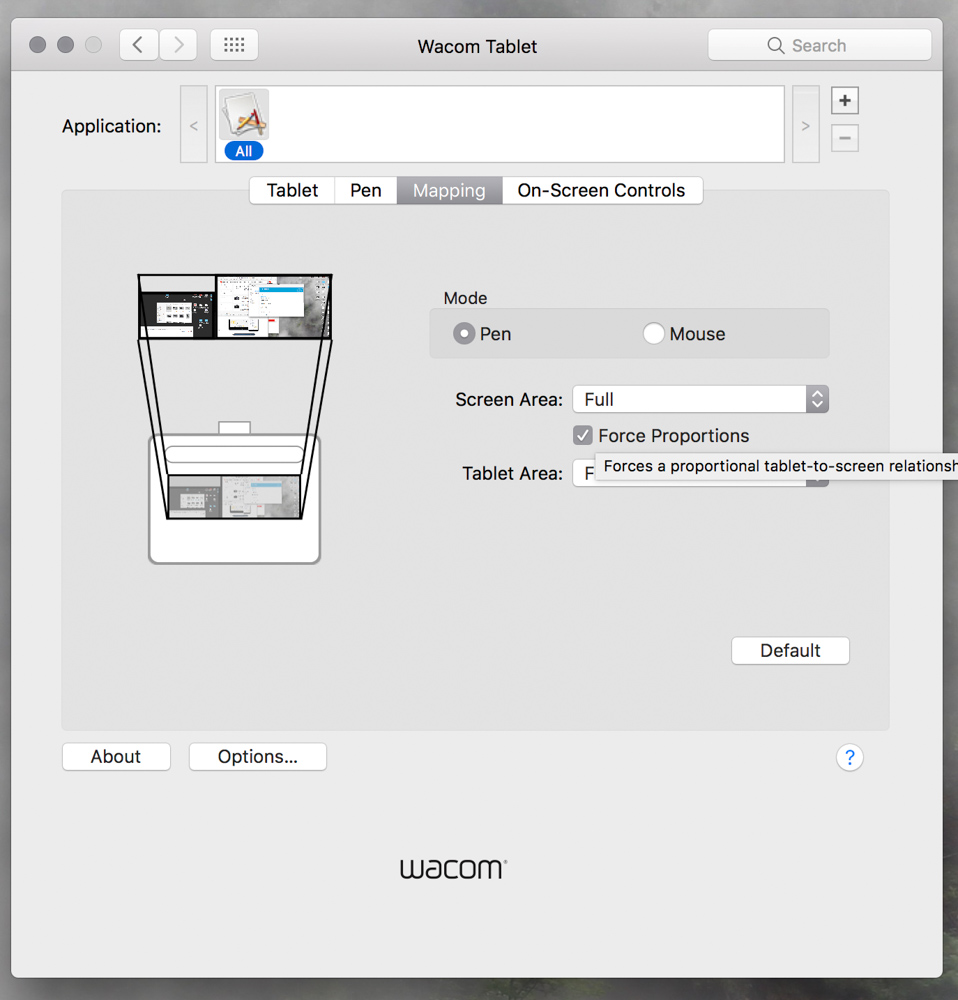Uncheck the Force Proportions checkbox

click(x=583, y=436)
